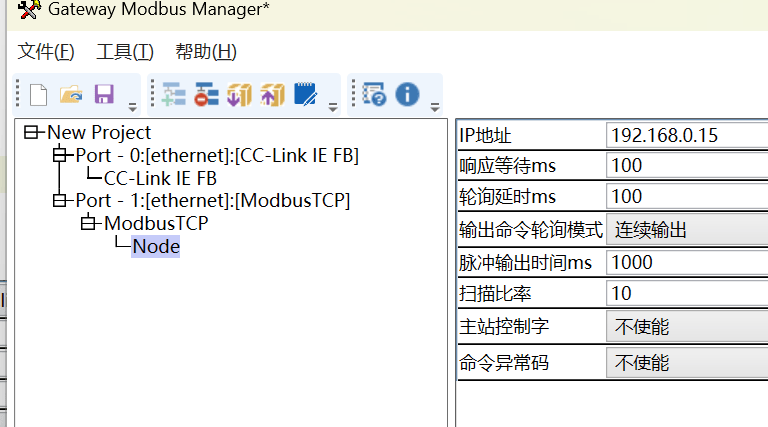Screen dimensions: 768x427
Task: Select the CC-Link IE FB child node
Action: [x=160, y=178]
